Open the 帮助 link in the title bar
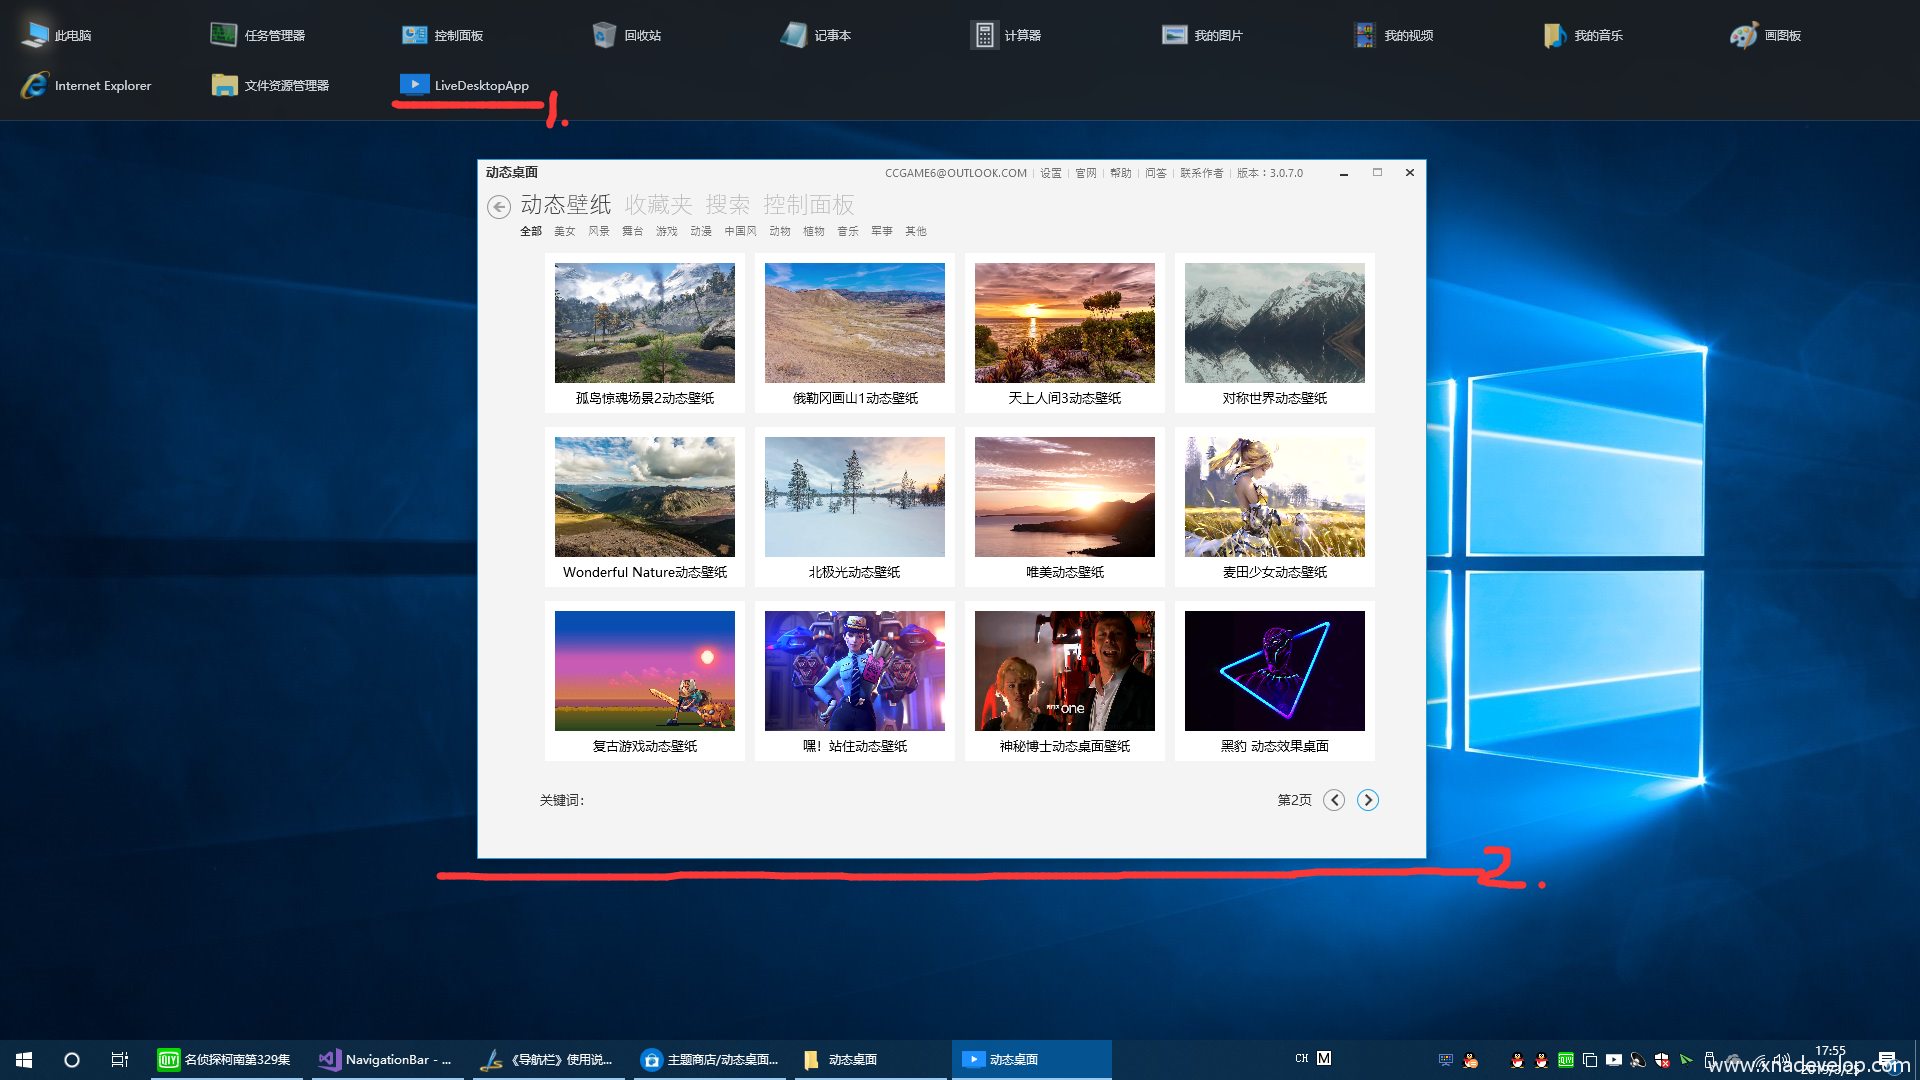The width and height of the screenshot is (1920, 1080). (x=1120, y=173)
